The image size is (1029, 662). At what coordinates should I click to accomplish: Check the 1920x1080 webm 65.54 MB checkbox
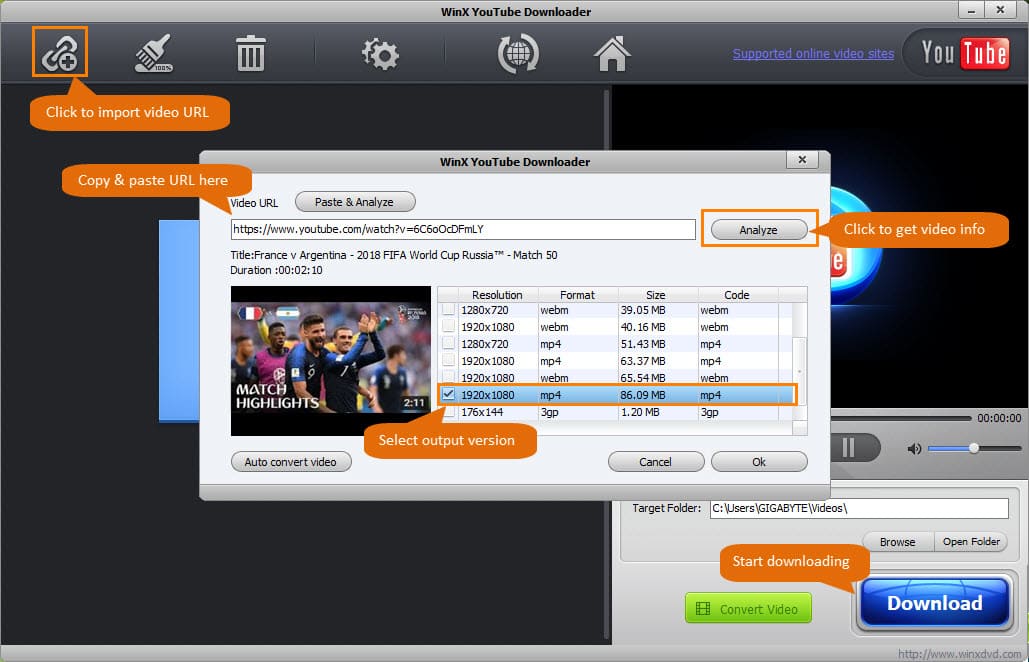449,377
